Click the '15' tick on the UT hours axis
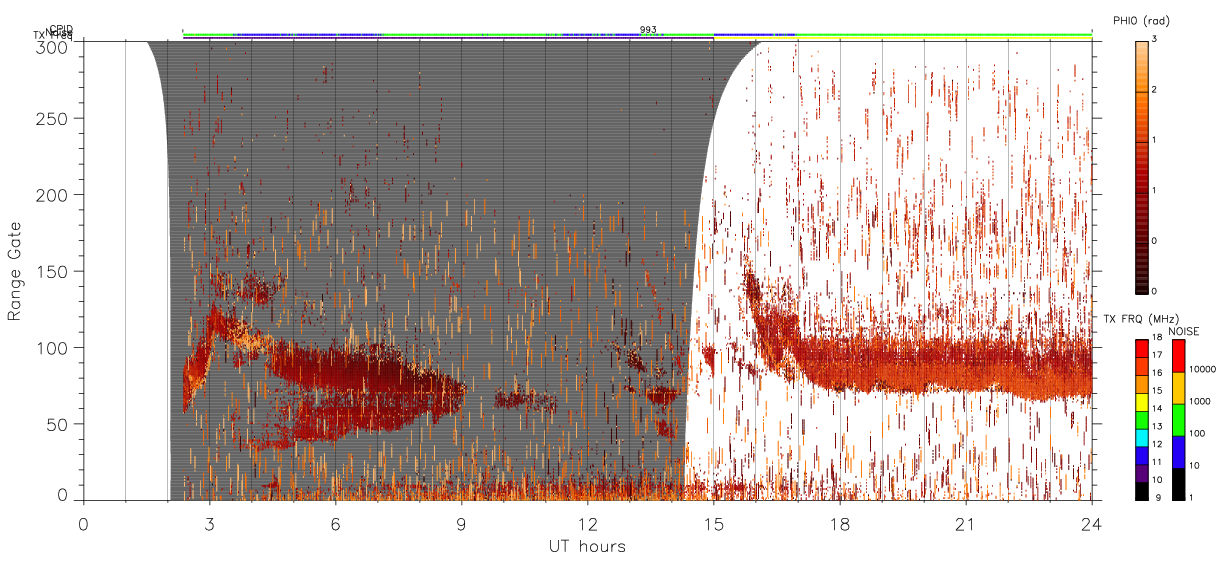This screenshot has width=1228, height=567. pos(713,525)
